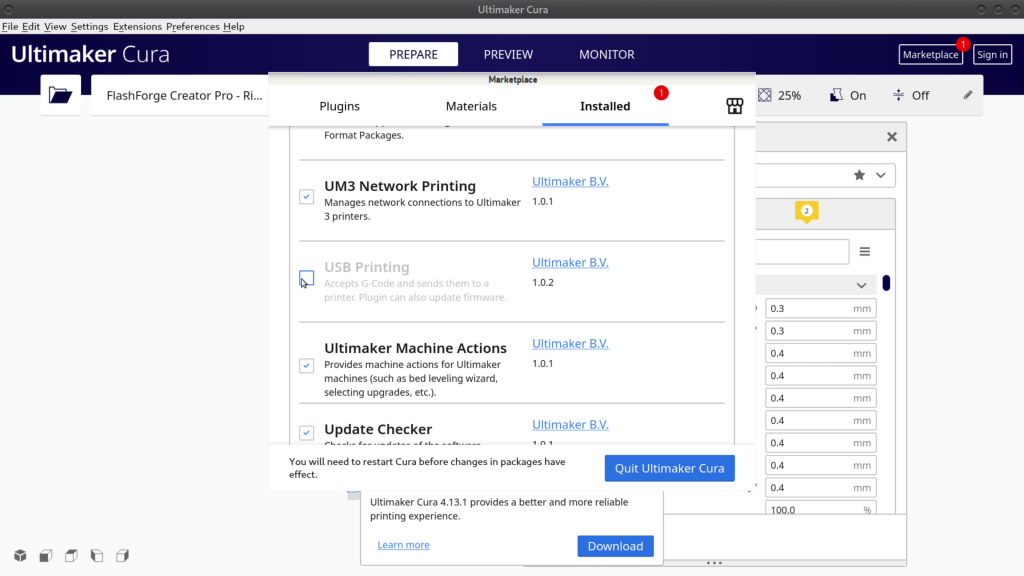Screen dimensions: 1024x576
Task: Select the PREPARE stage
Action: 413,54
